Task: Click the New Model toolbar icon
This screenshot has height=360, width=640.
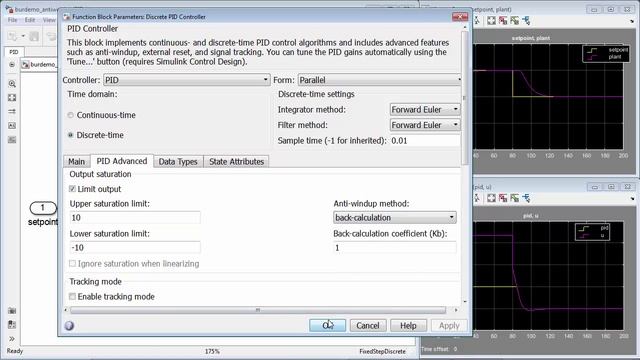Action: [x=13, y=36]
